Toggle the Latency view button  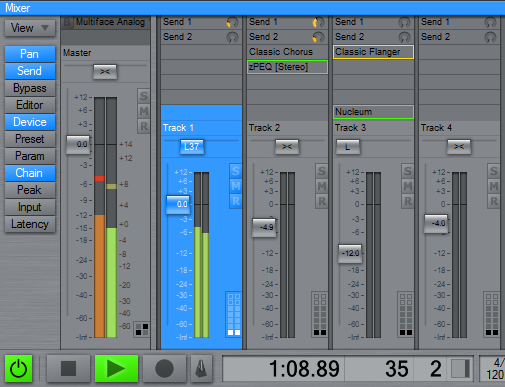coord(30,224)
